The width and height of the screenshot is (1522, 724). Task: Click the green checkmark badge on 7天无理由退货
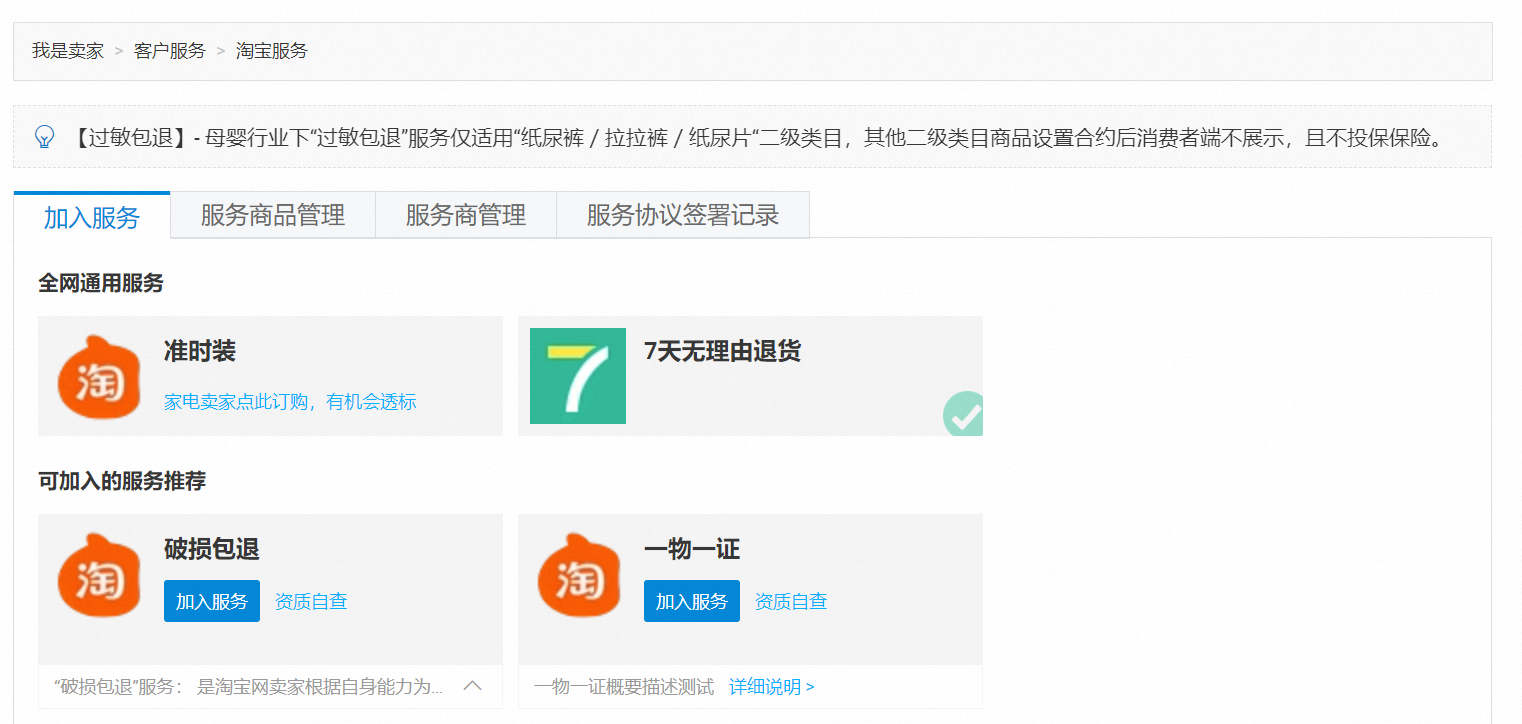click(x=963, y=415)
